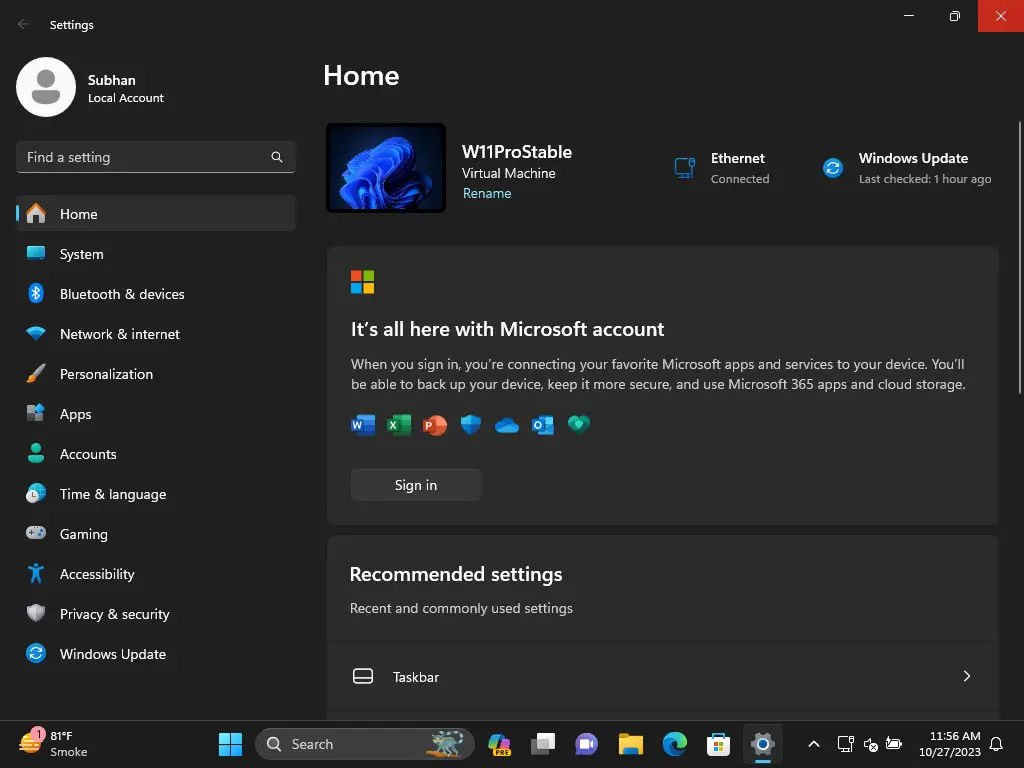
Task: Open Task View from taskbar
Action: point(543,744)
